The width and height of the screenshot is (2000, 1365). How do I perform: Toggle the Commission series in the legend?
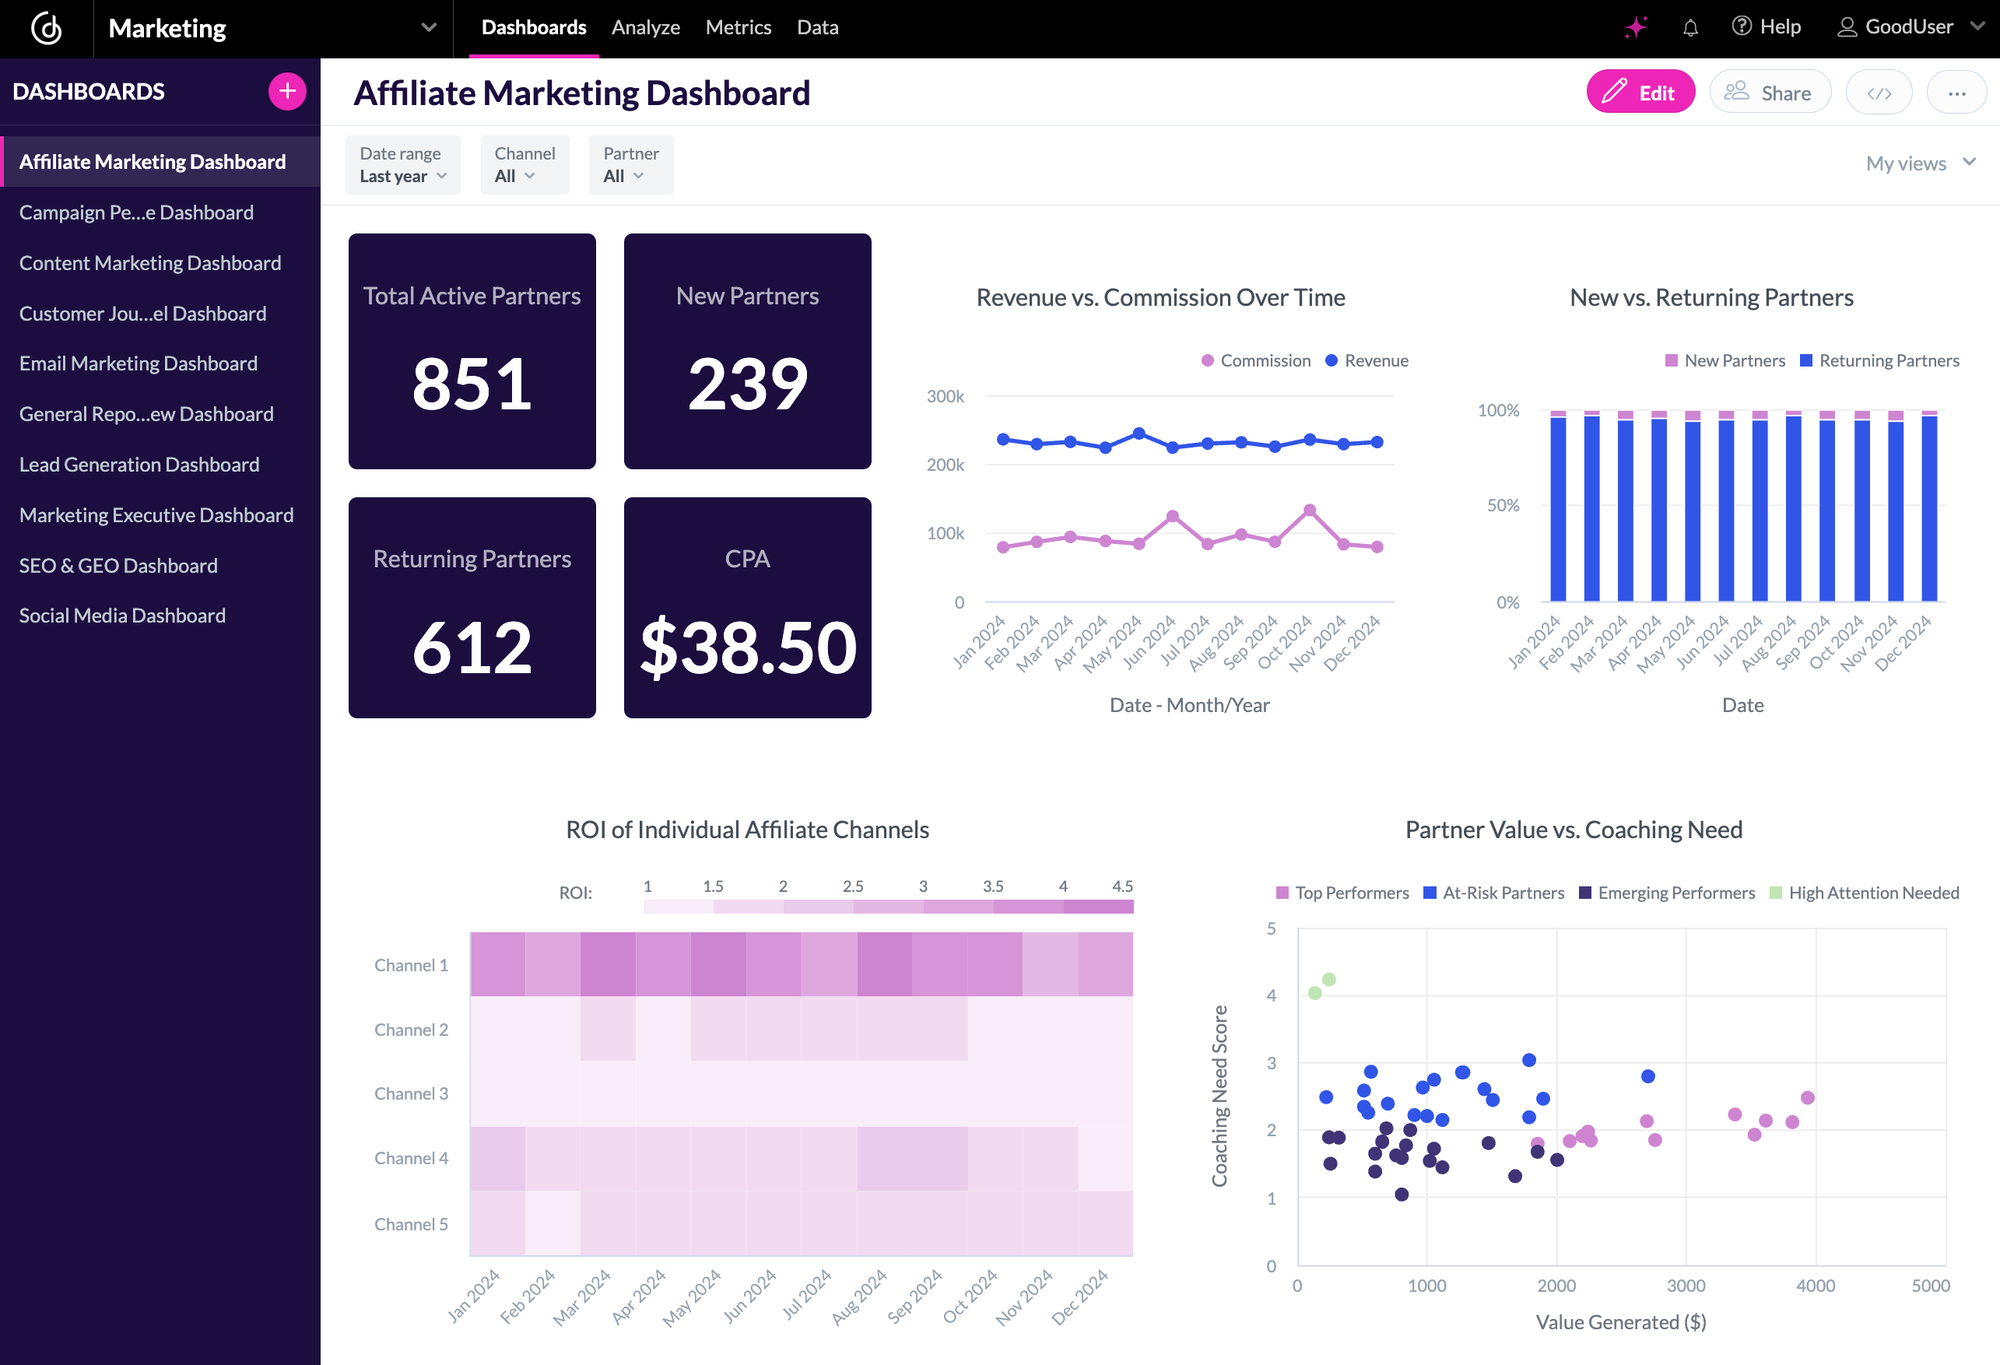pos(1256,360)
